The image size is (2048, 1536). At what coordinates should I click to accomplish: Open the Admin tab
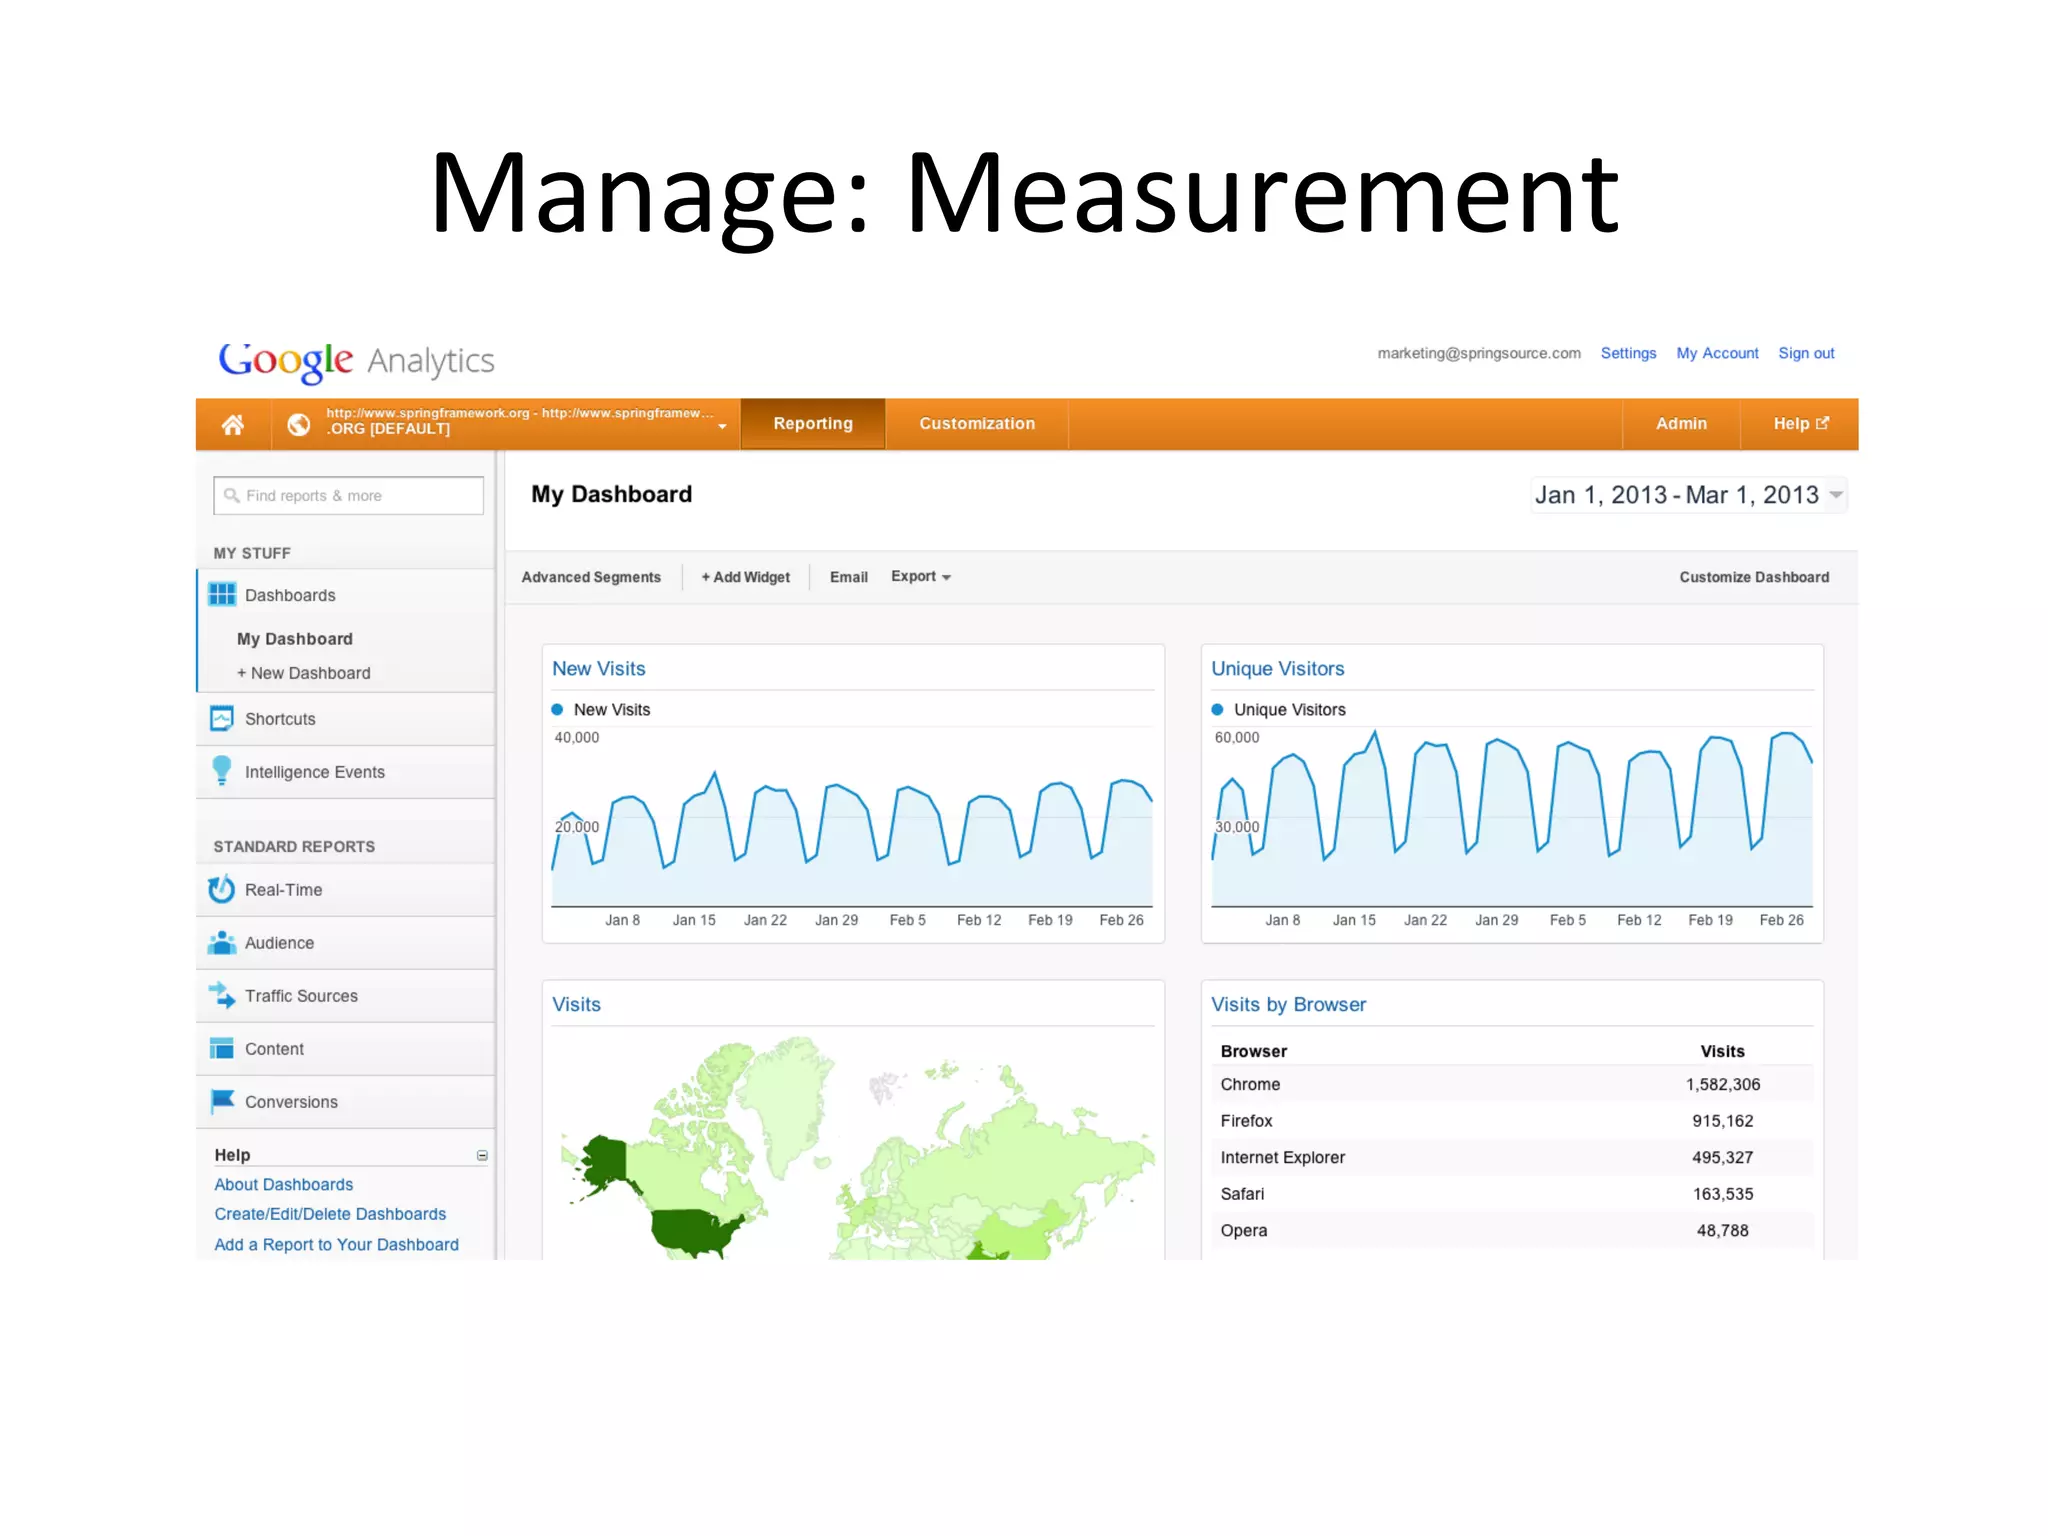click(1681, 424)
